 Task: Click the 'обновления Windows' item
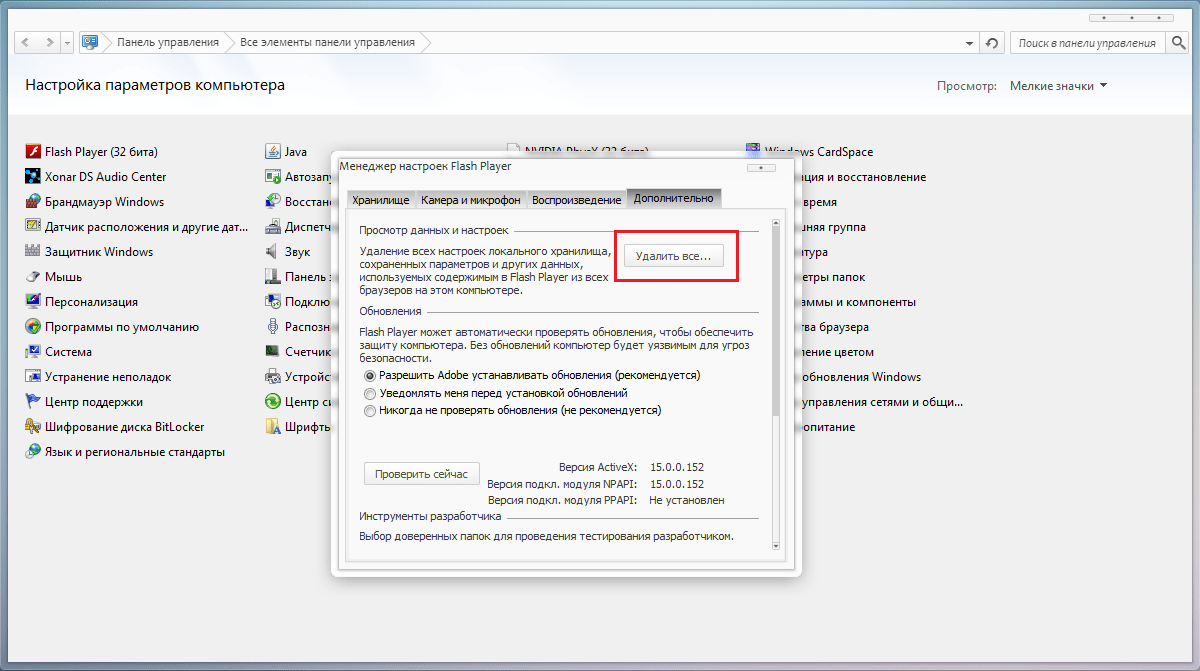point(861,377)
